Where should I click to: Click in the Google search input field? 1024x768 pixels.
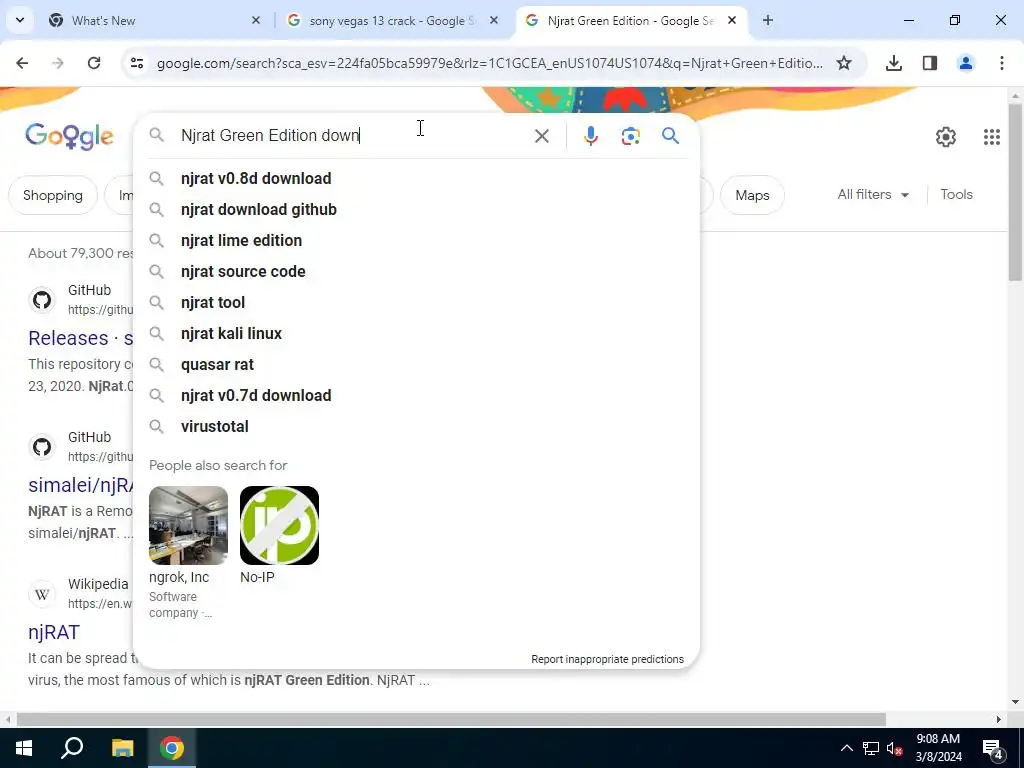pos(353,135)
